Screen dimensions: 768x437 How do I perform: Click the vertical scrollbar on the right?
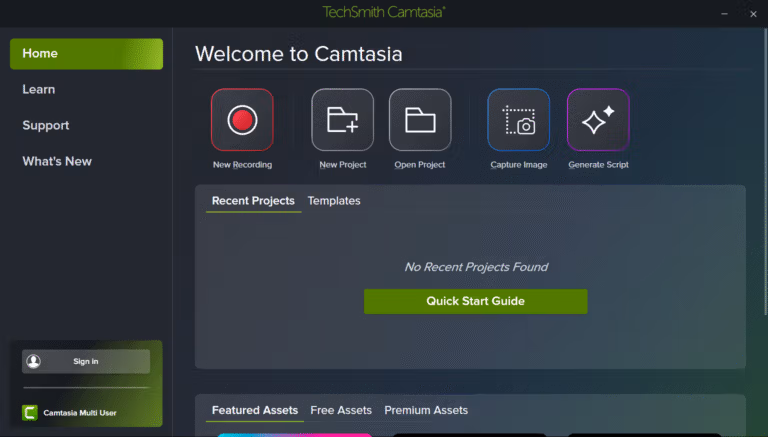(766, 171)
